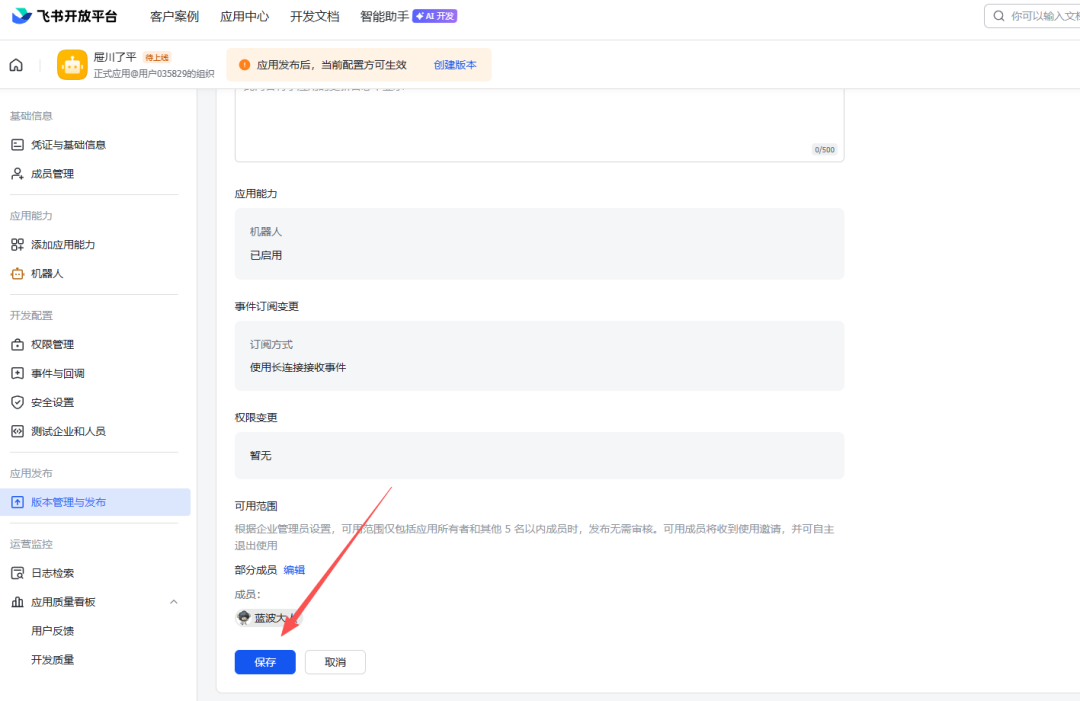Select 开发质量 submenu item
Image resolution: width=1080 pixels, height=701 pixels.
click(52, 660)
